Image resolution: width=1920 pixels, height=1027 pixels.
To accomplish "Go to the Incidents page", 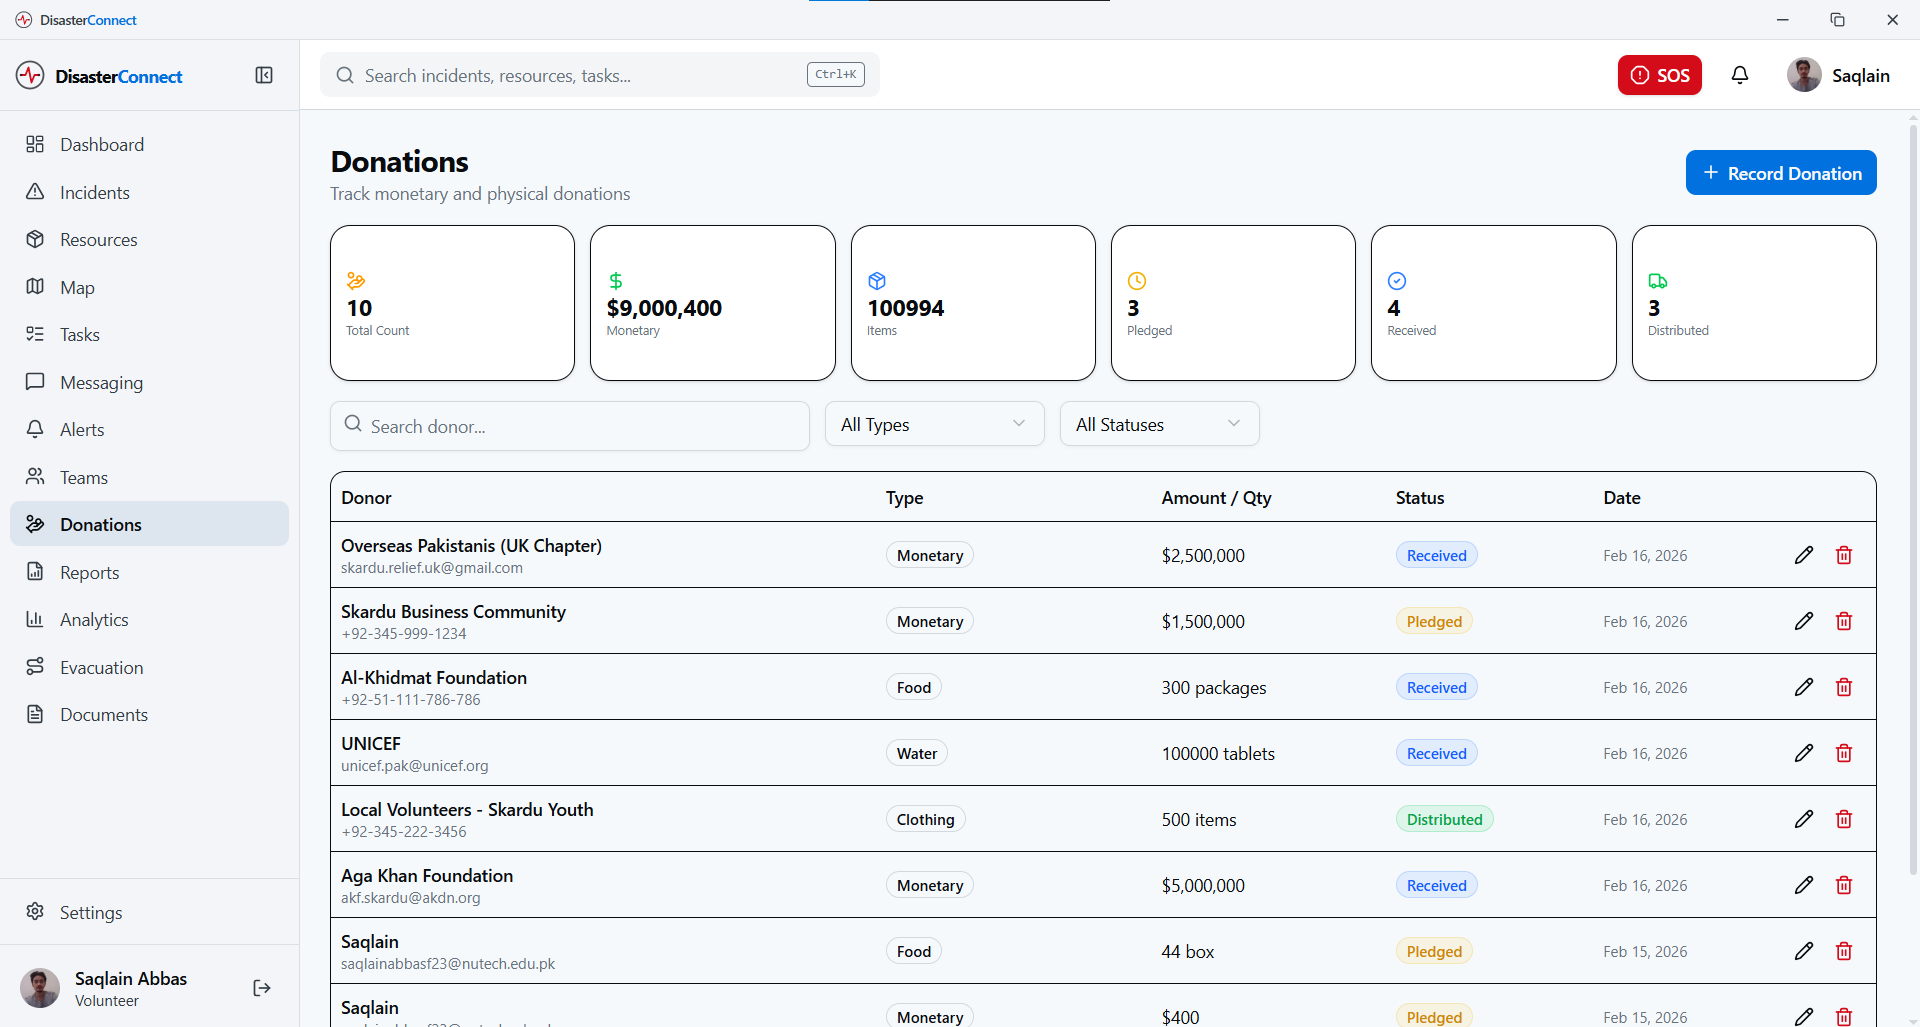I will (x=95, y=192).
